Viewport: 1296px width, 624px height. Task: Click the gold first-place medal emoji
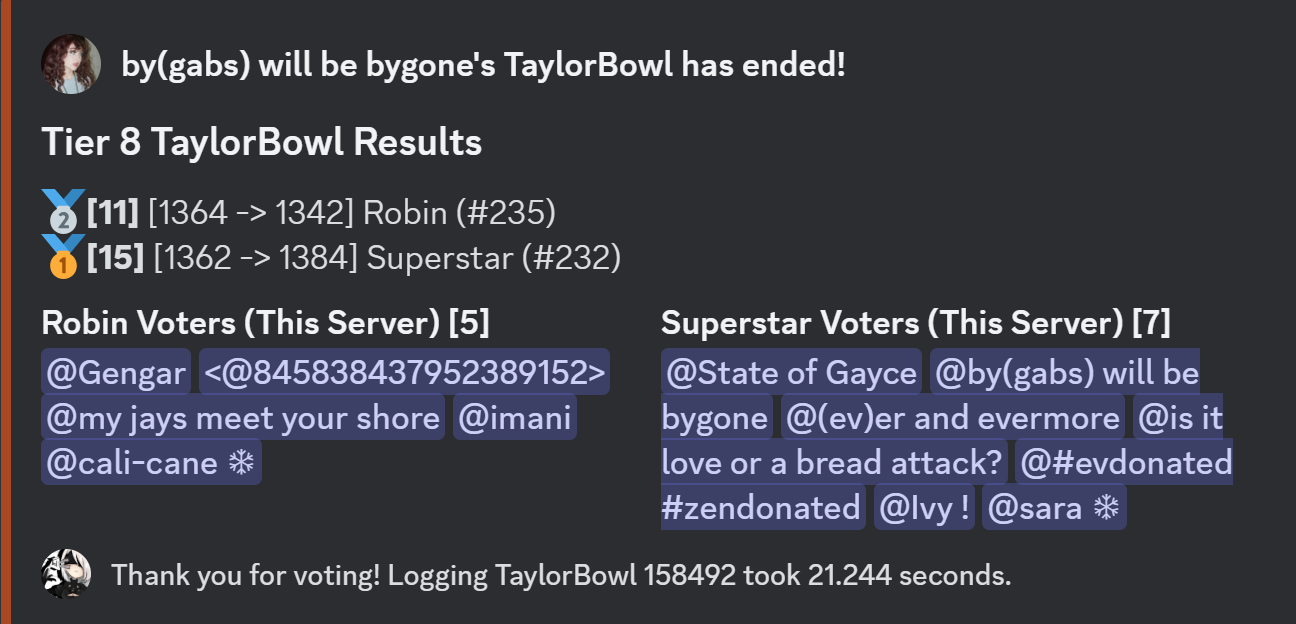click(63, 258)
